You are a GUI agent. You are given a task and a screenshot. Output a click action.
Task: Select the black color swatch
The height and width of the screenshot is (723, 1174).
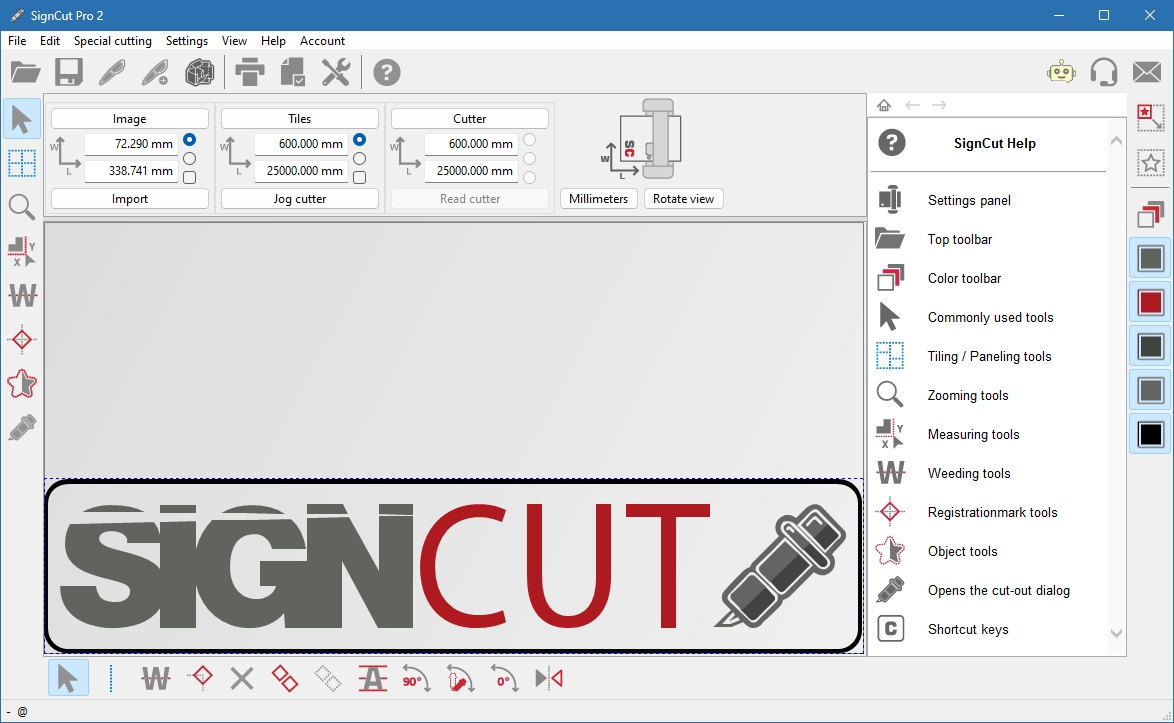(1151, 434)
